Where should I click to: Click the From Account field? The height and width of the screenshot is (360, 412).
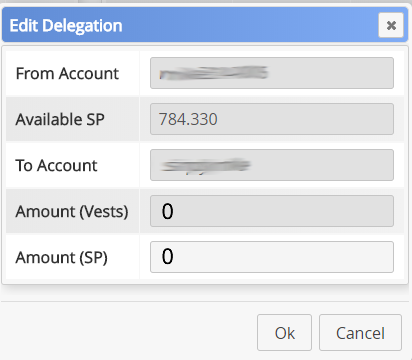click(x=272, y=73)
